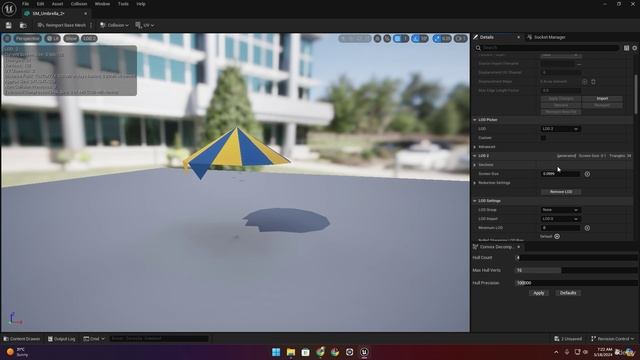Open the LOD Group dropdown
Screen dimensions: 640x360
[x=560, y=210]
